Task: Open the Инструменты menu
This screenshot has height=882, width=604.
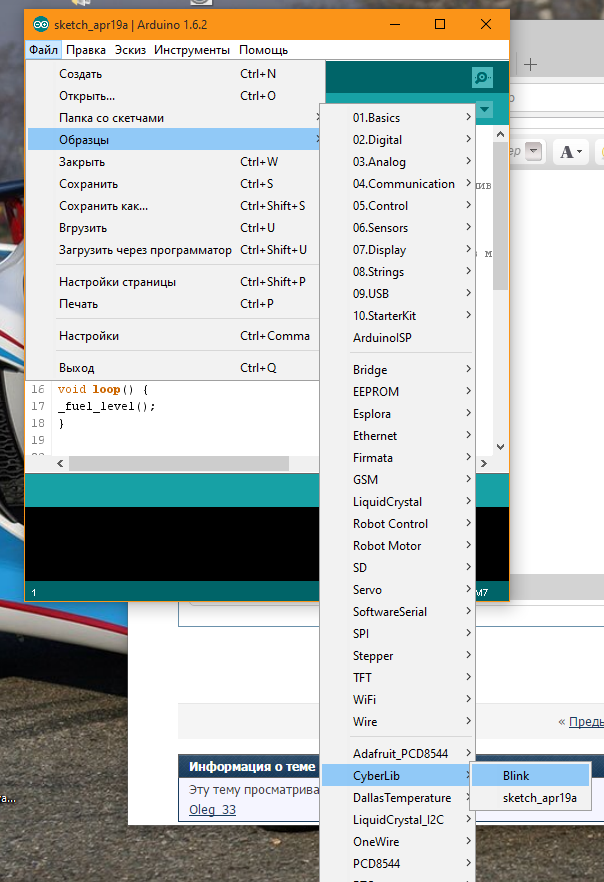Action: coord(193,49)
